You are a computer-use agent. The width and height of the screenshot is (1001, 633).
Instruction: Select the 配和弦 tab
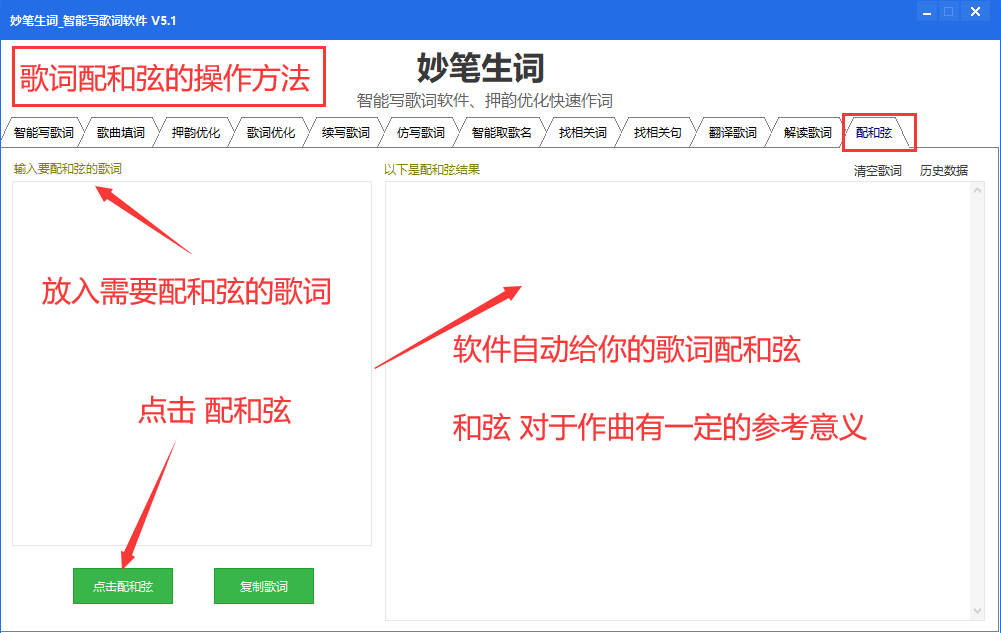[874, 133]
